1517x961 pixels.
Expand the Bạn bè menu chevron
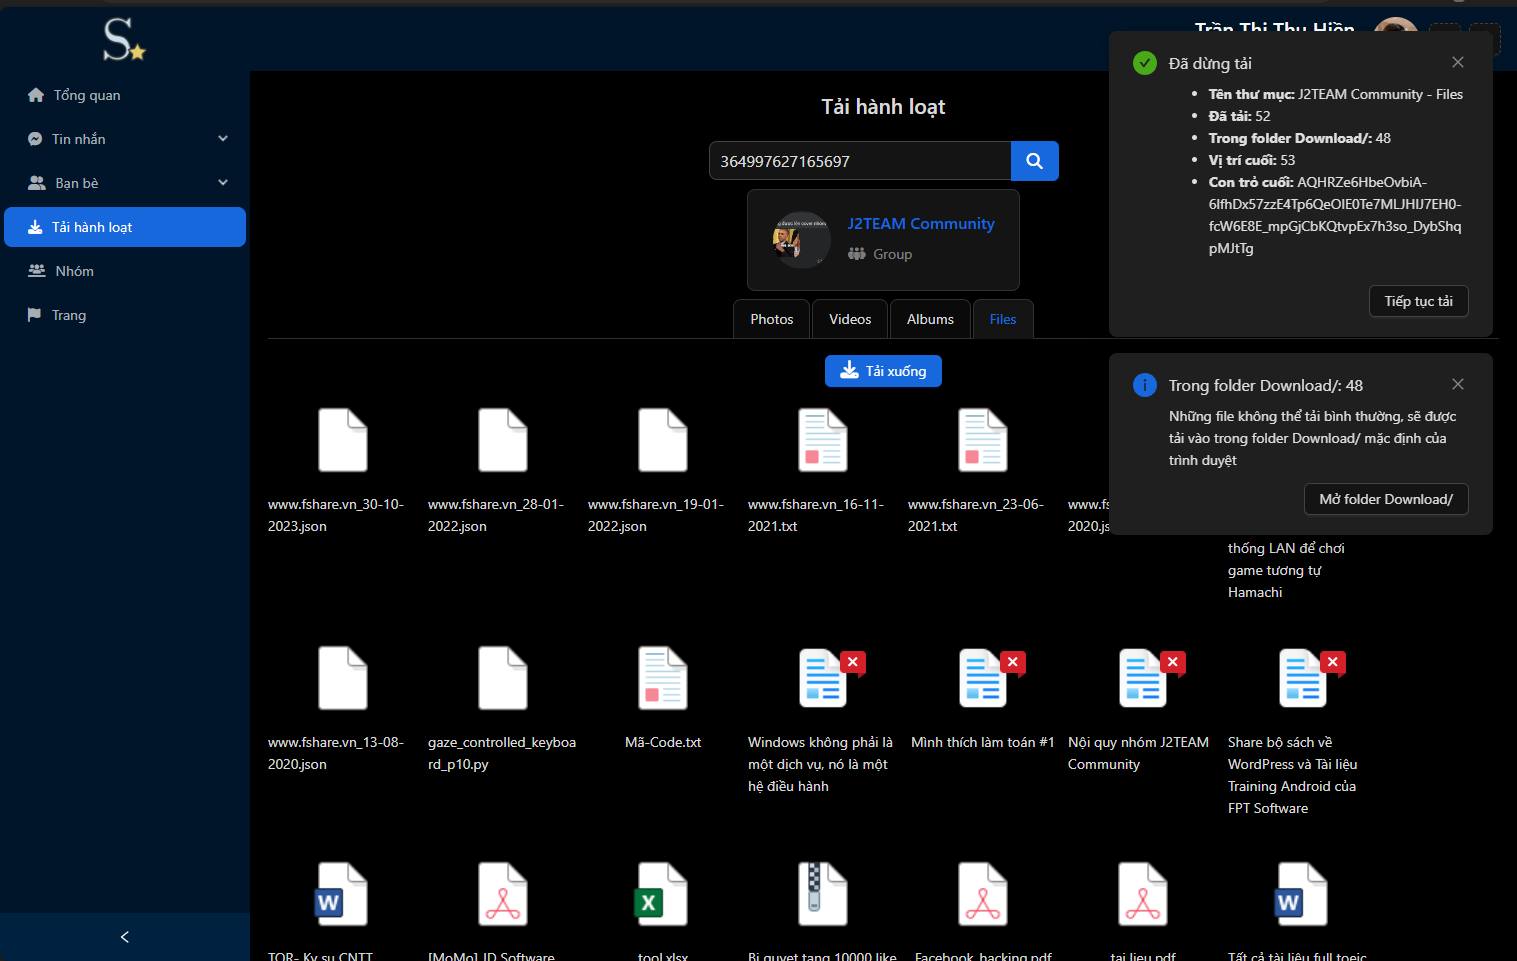coord(223,183)
